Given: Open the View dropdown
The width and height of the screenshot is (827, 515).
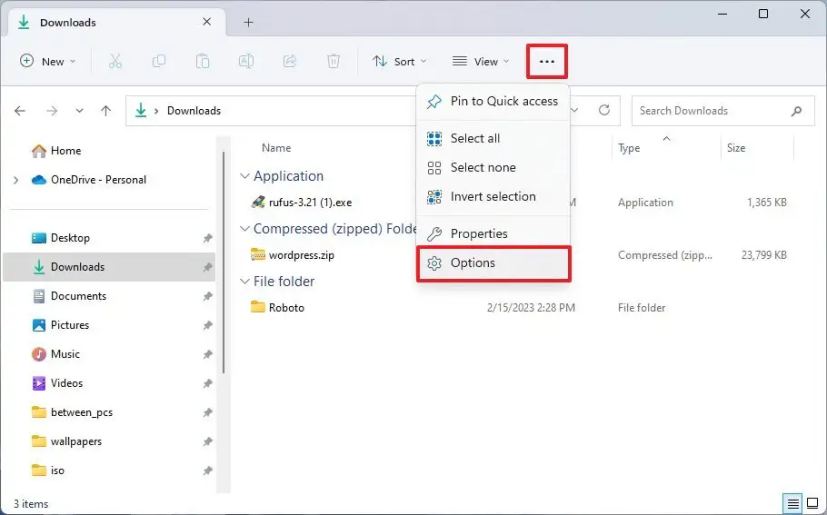Looking at the screenshot, I should [480, 62].
